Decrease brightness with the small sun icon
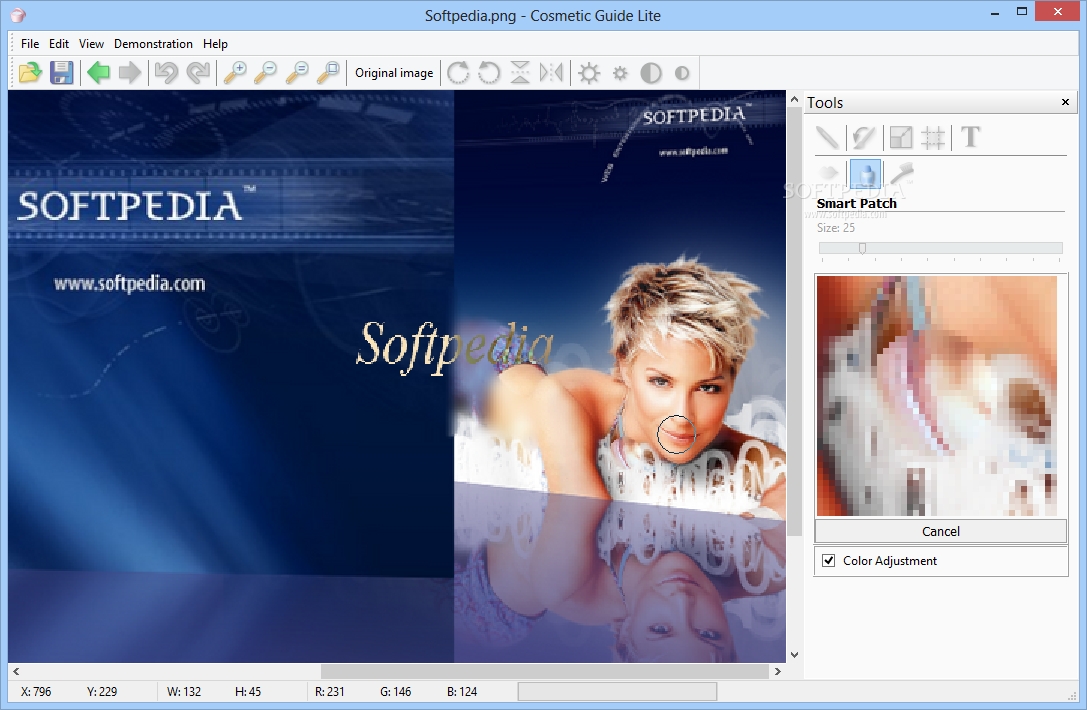 [x=620, y=73]
